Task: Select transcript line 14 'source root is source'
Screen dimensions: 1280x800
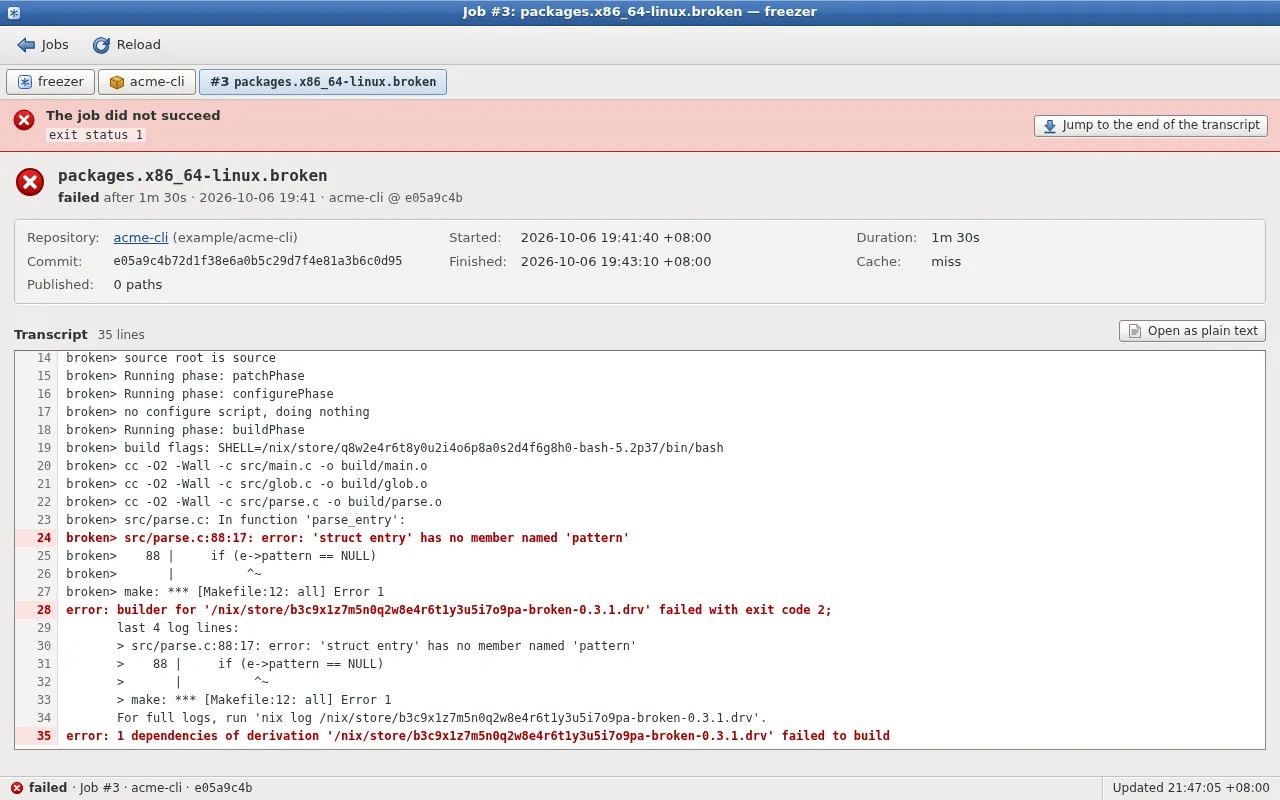Action: point(640,358)
